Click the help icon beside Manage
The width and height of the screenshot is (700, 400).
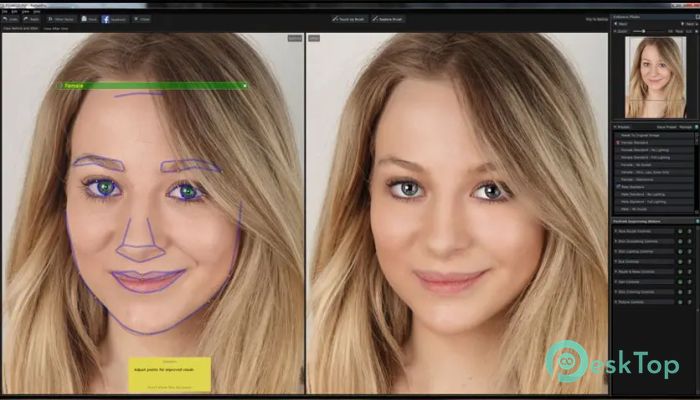click(696, 127)
